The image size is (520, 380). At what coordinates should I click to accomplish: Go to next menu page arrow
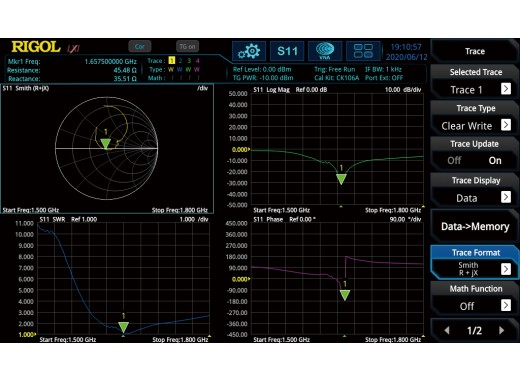pos(502,330)
